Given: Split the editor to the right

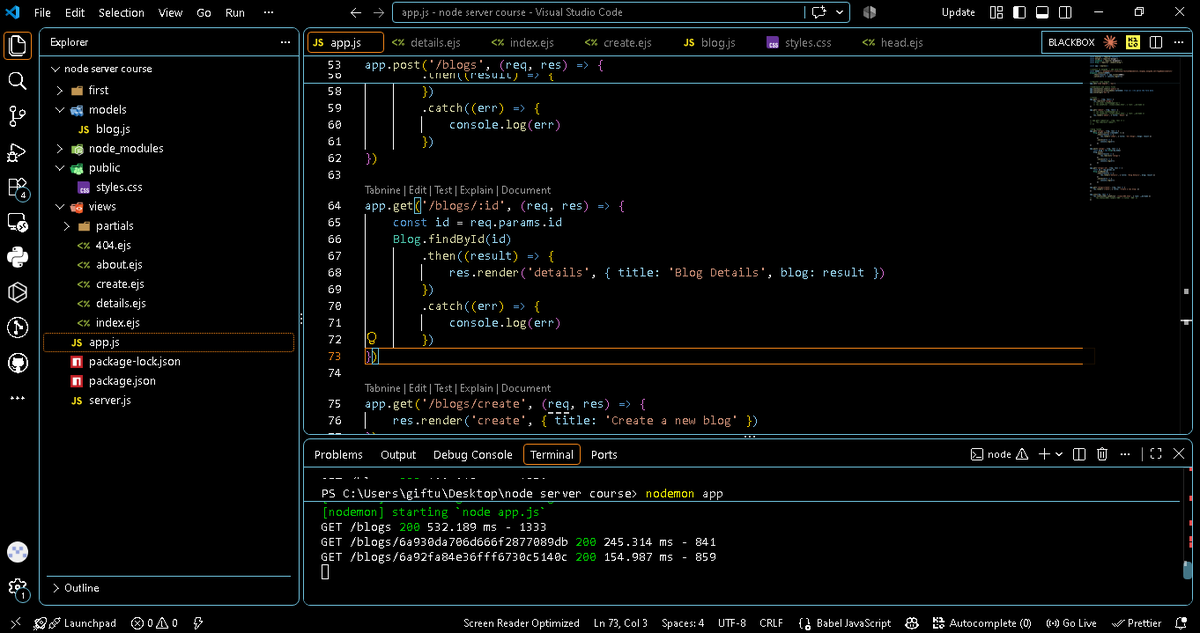Looking at the screenshot, I should click(x=1156, y=42).
